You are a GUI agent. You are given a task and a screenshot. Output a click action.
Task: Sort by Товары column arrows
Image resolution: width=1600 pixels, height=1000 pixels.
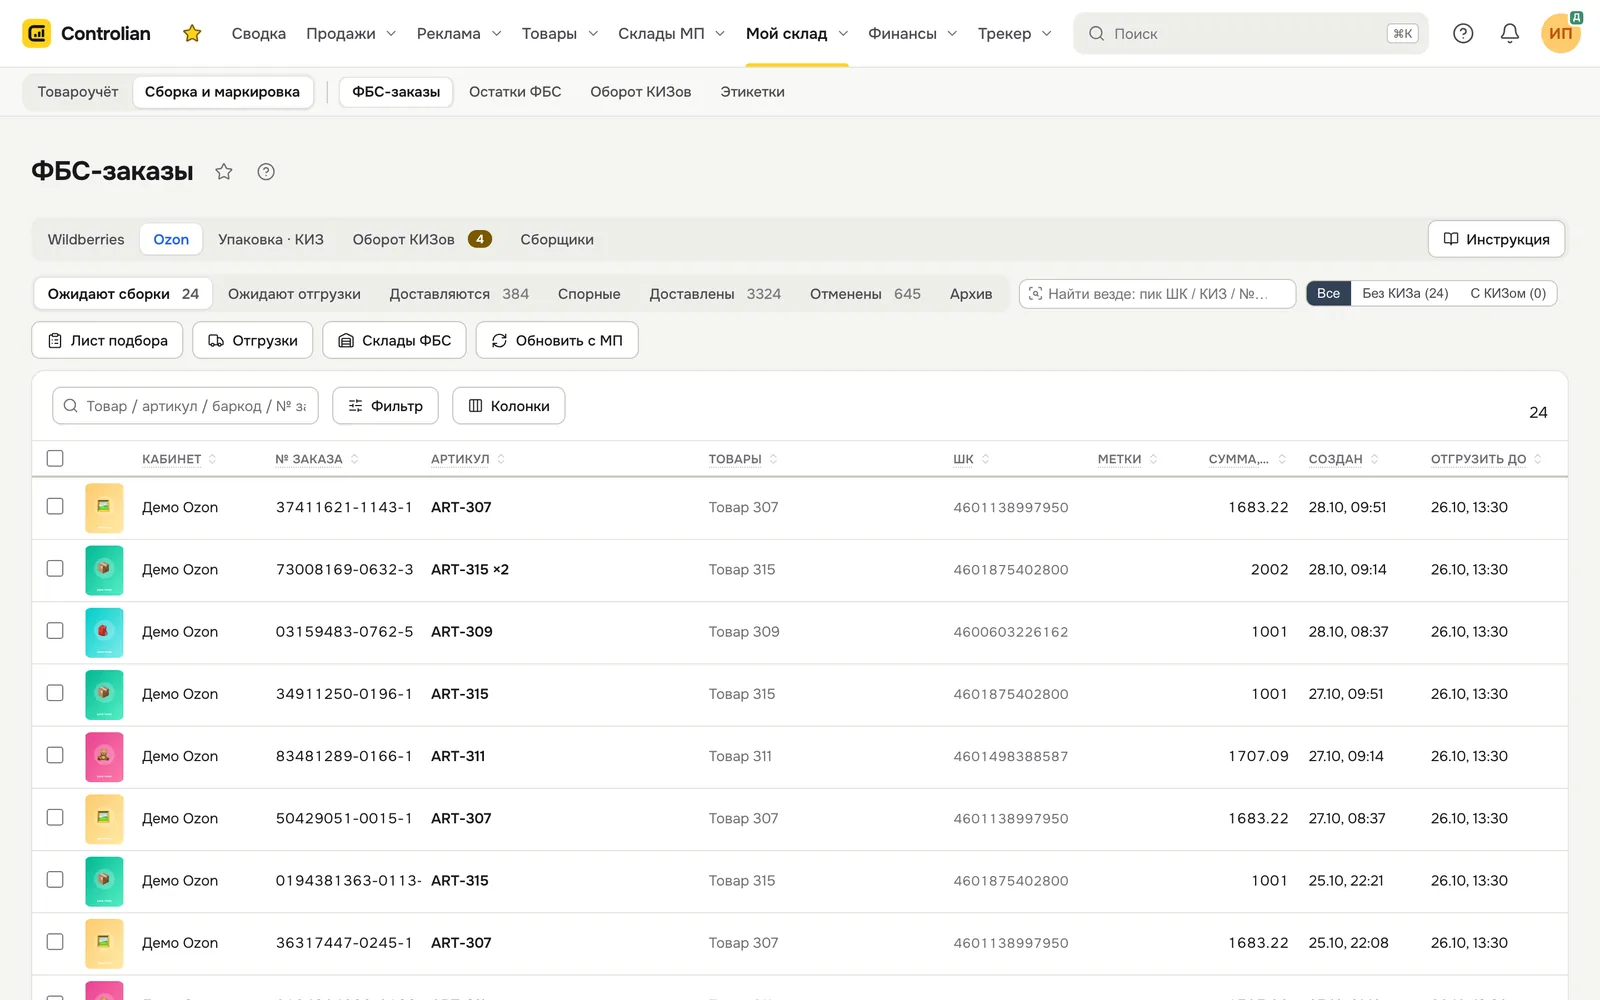(773, 459)
